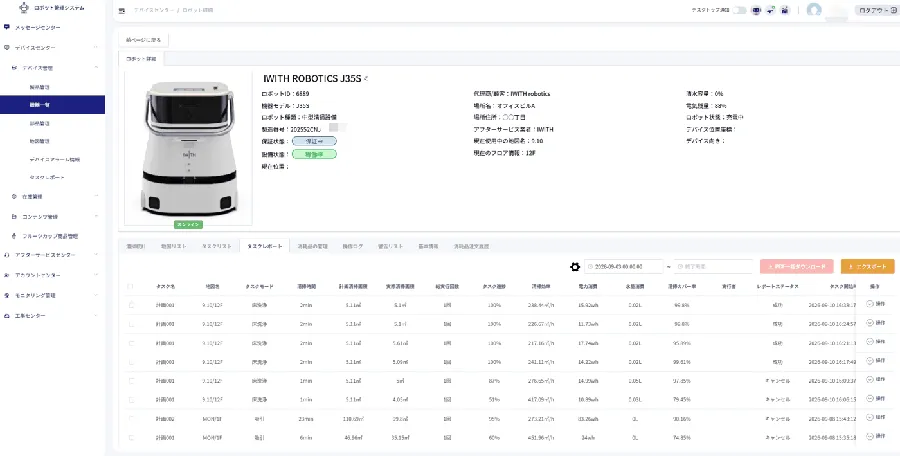Collapse the デバイス管理 submenu chevron
Image resolution: width=900 pixels, height=456 pixels.
(x=96, y=68)
